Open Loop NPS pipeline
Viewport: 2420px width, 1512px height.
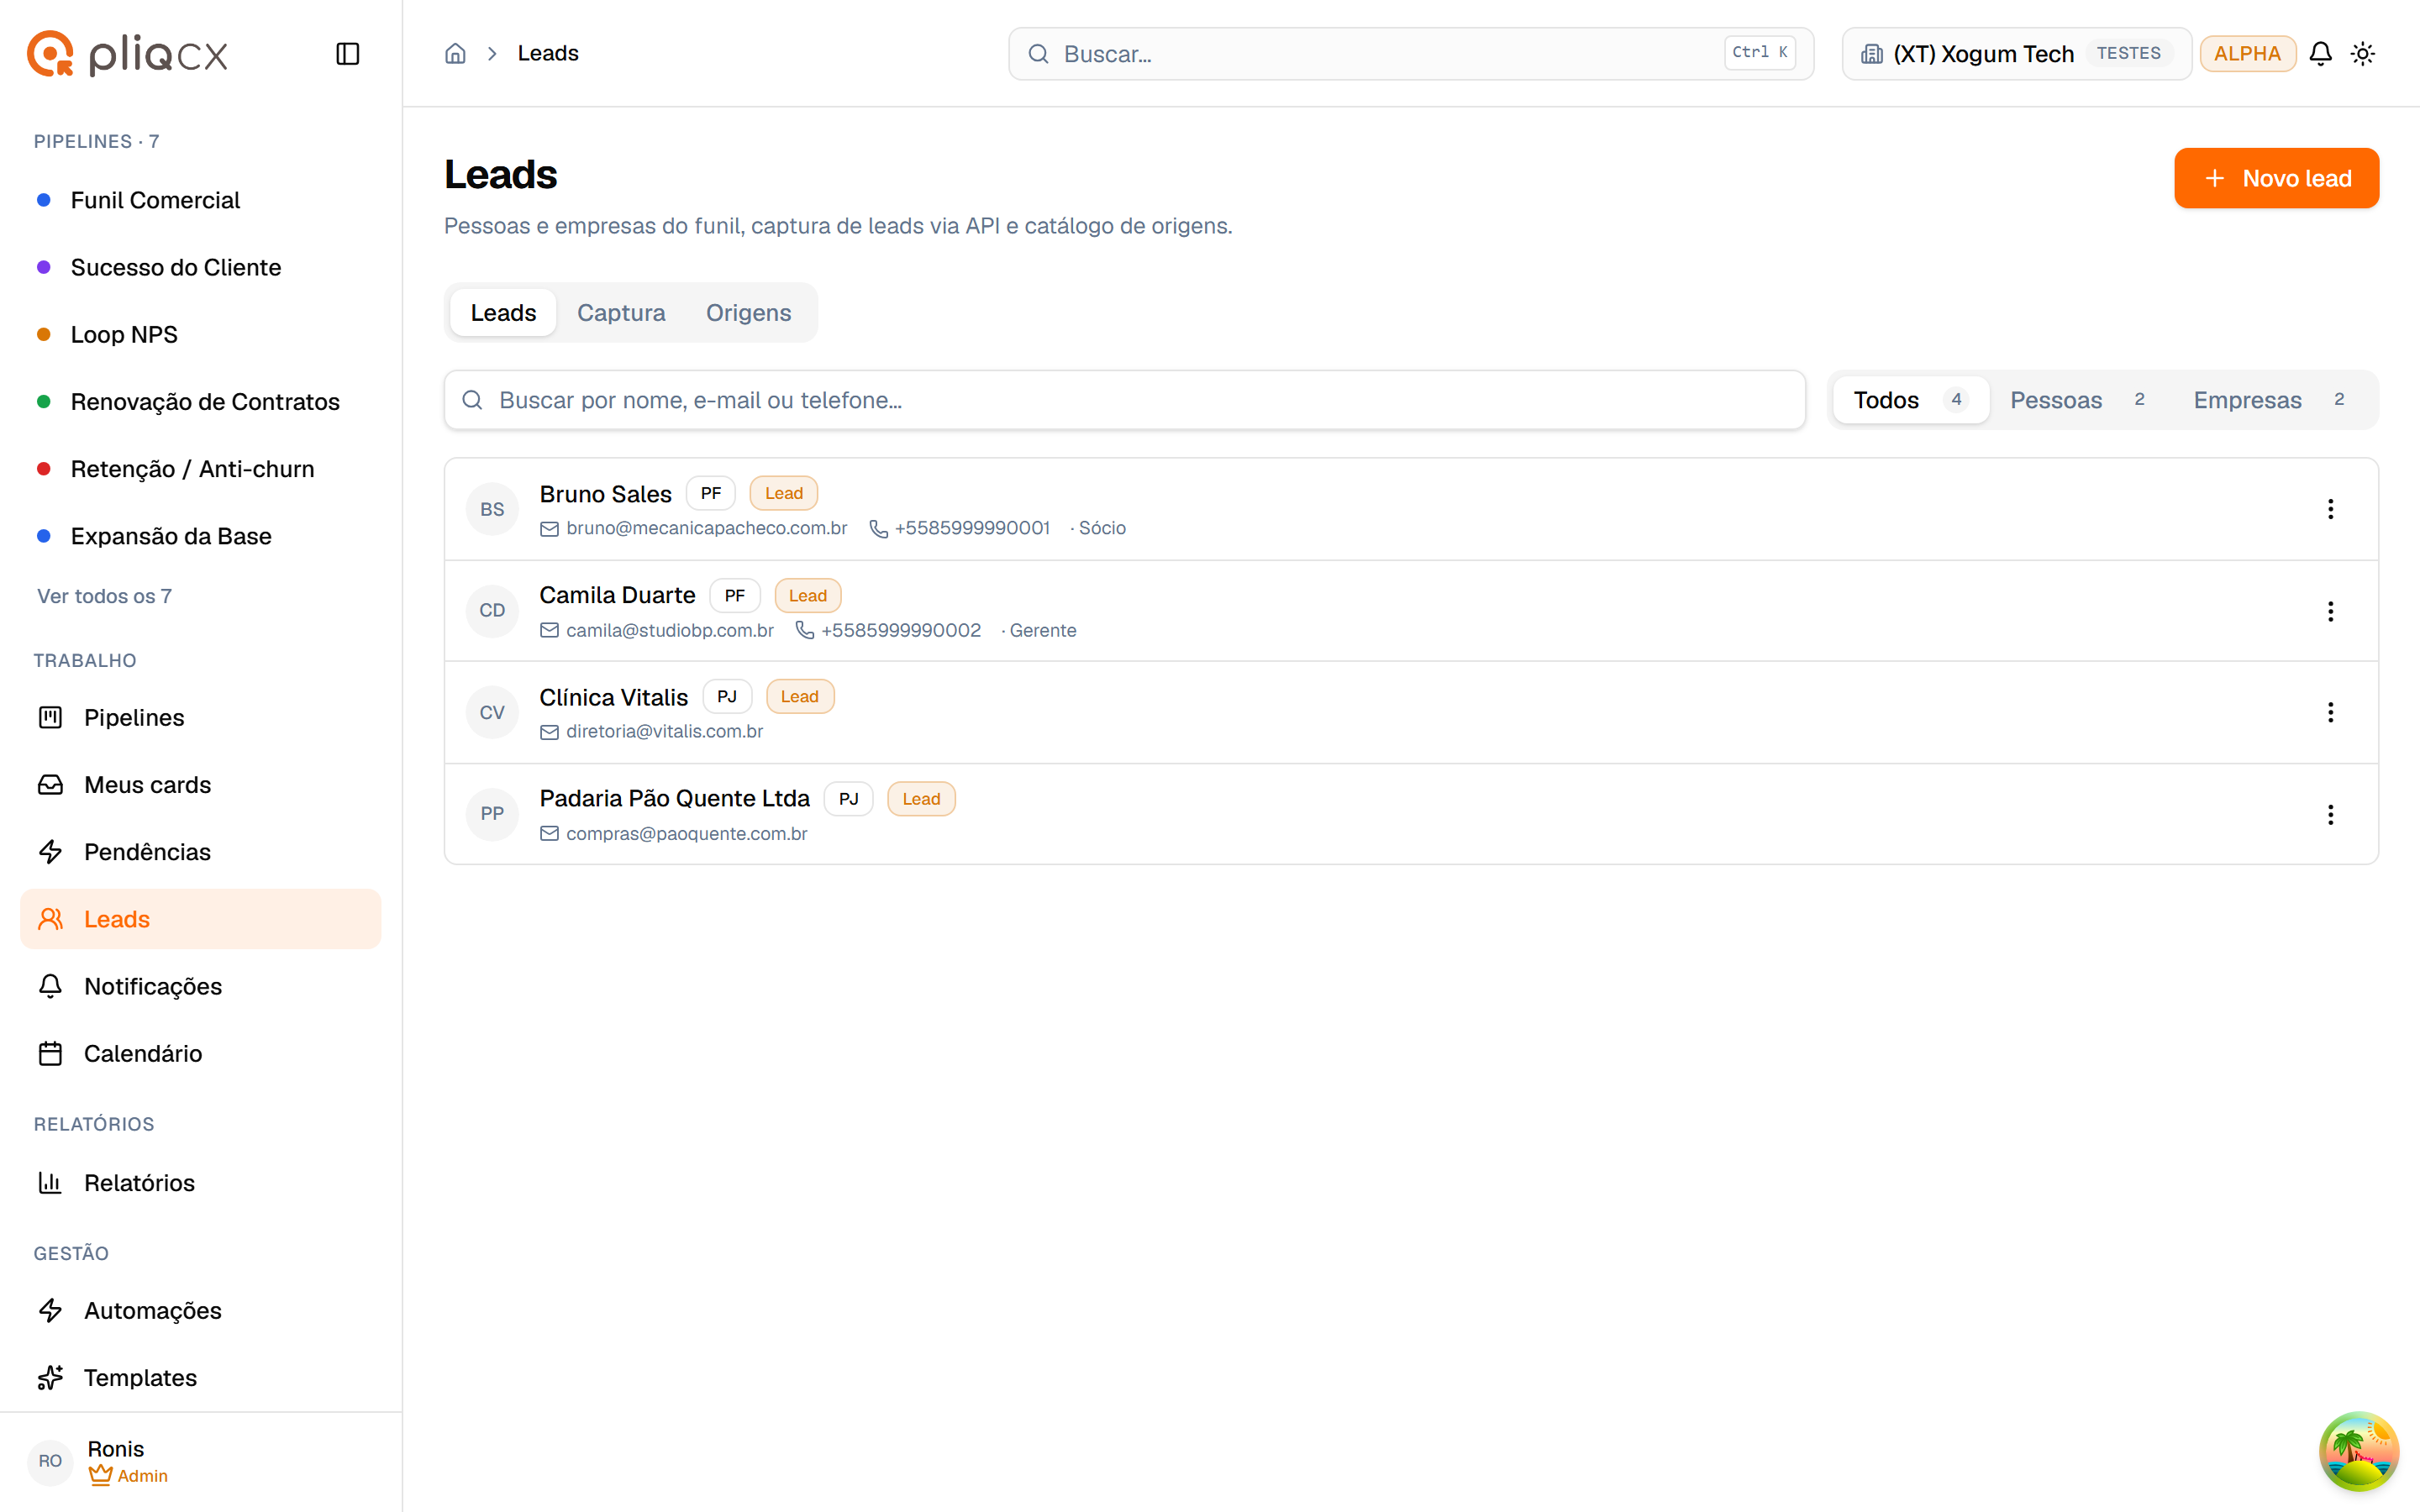tap(200, 334)
